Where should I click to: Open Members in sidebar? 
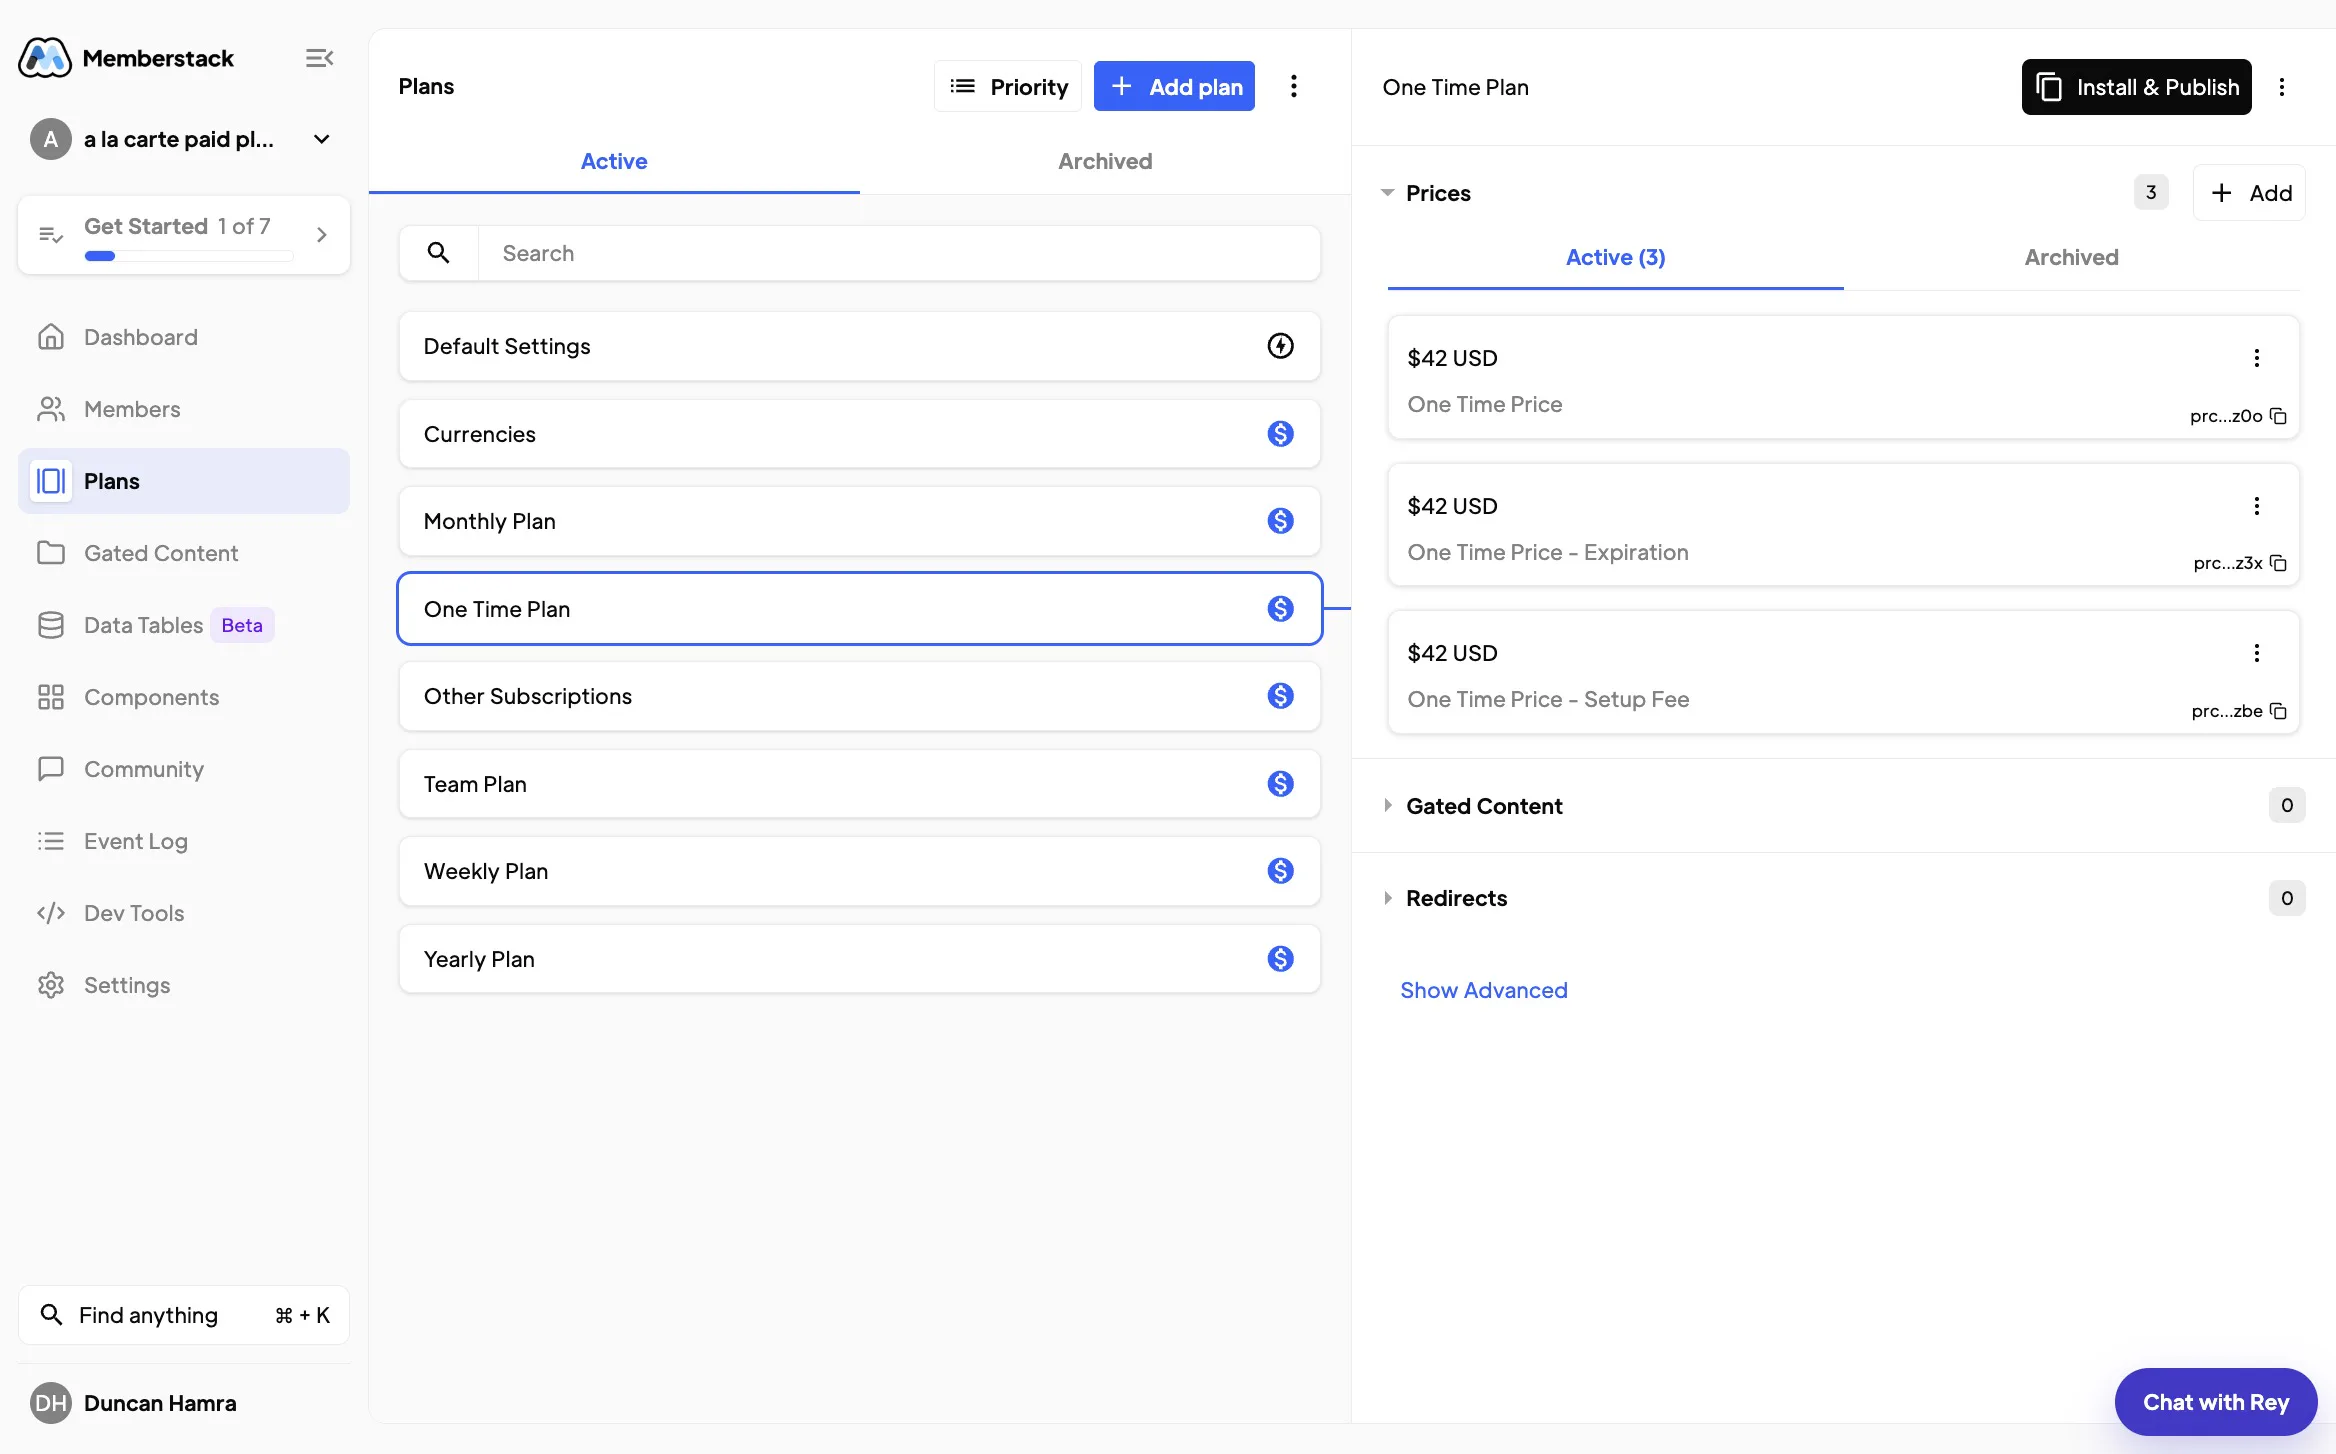click(x=184, y=409)
